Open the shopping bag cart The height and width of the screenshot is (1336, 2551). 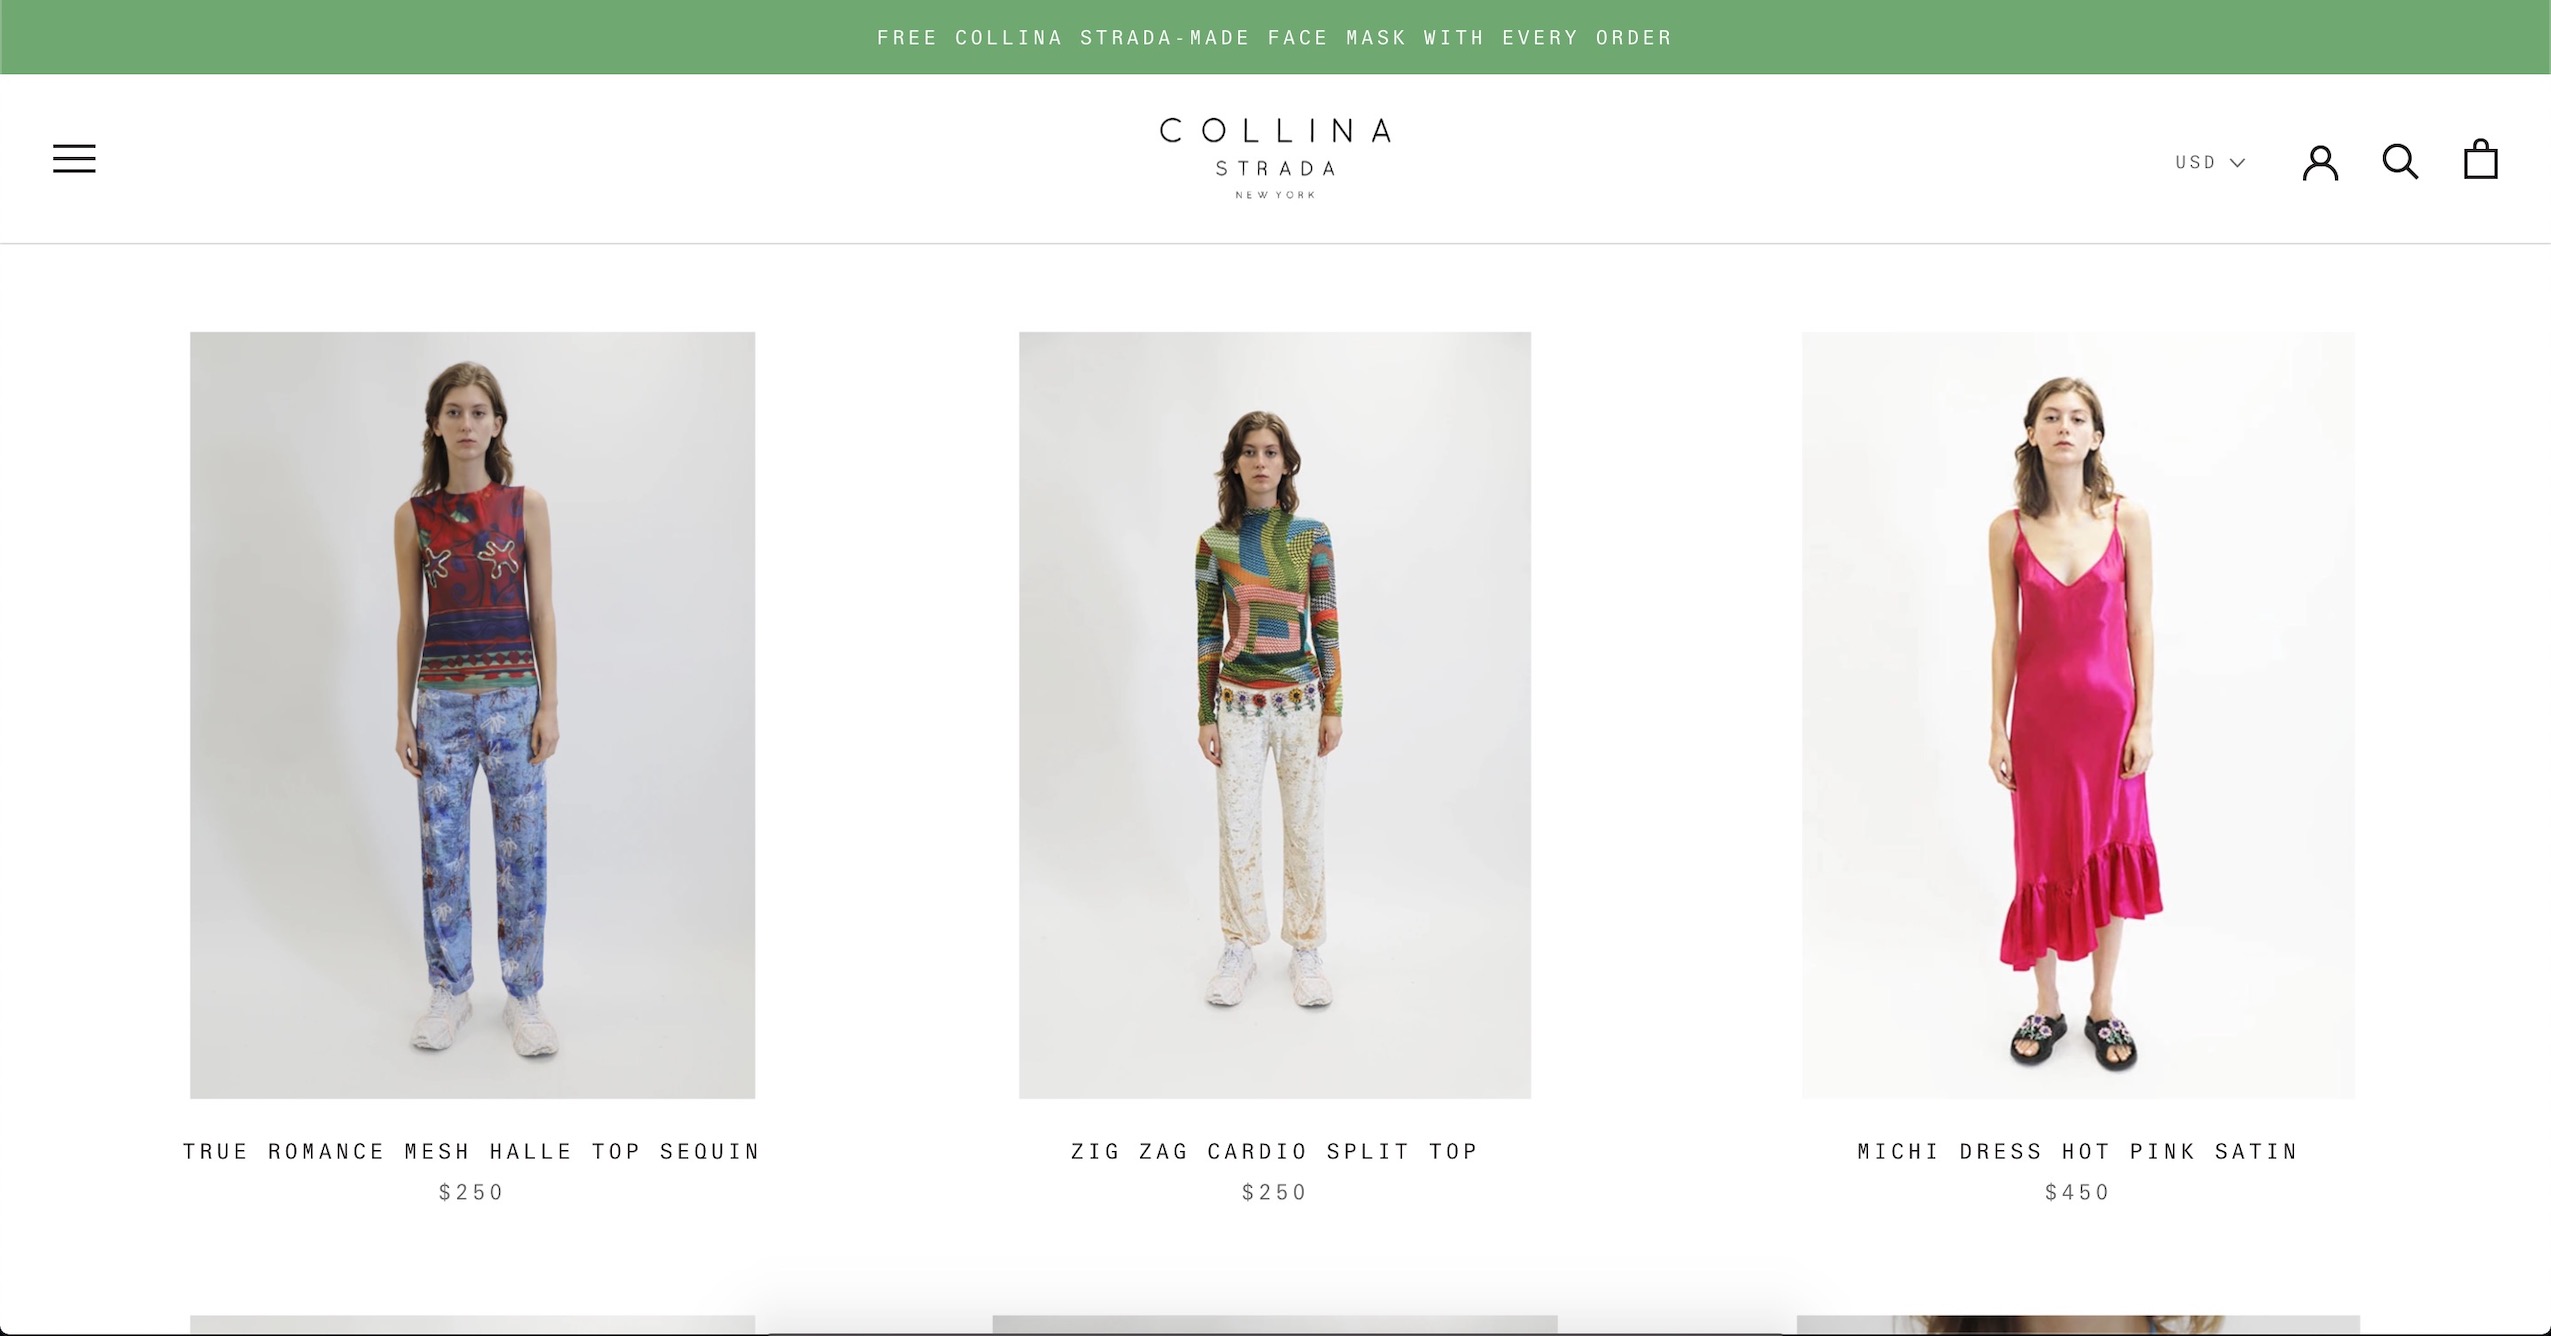coord(2480,159)
